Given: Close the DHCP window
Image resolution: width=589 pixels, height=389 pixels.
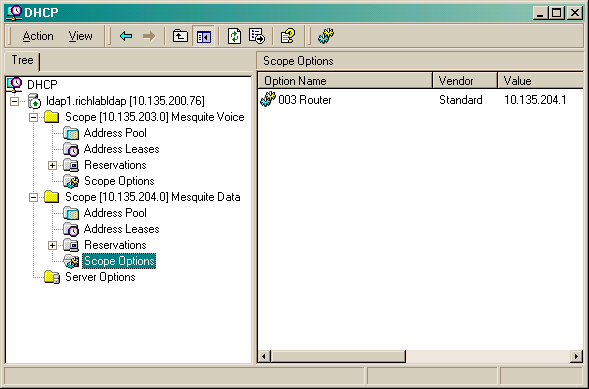Looking at the screenshot, I should point(575,13).
